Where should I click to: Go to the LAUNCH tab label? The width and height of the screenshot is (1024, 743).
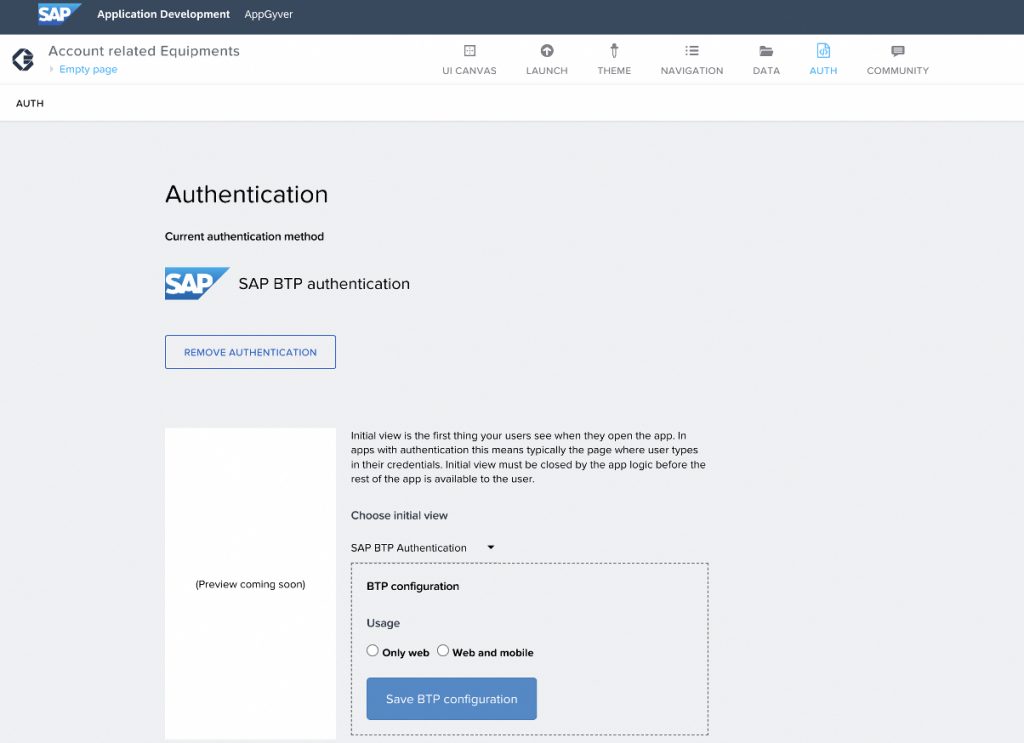pyautogui.click(x=547, y=71)
